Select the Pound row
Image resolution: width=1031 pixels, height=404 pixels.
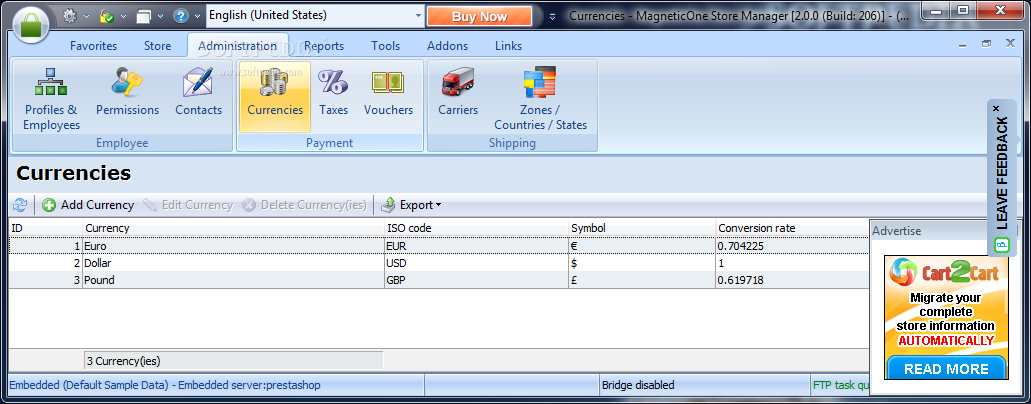tap(439, 280)
